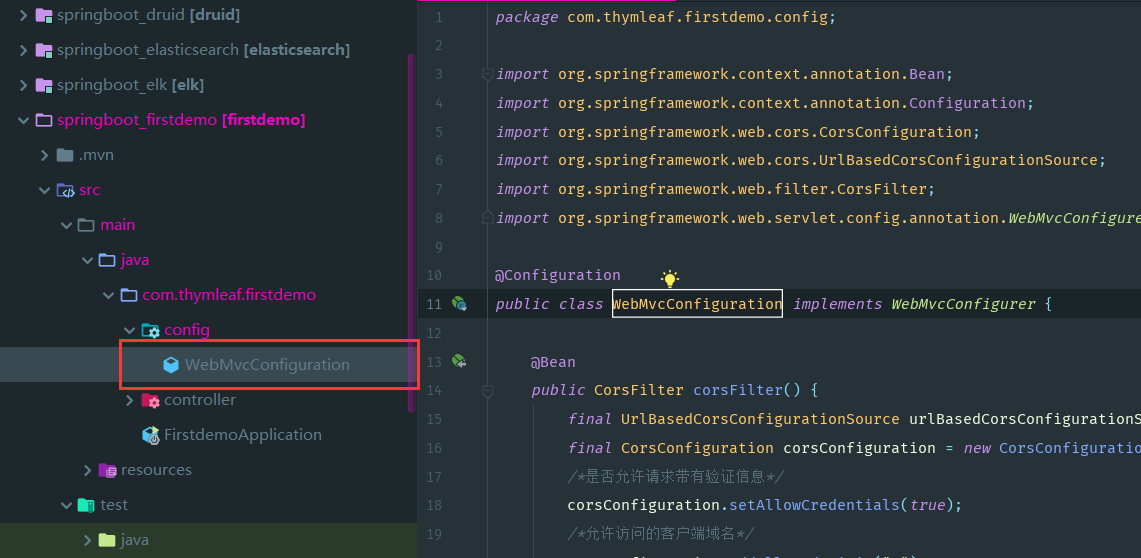
Task: Click the WebMvcConfiguration class icon
Action: 171,364
